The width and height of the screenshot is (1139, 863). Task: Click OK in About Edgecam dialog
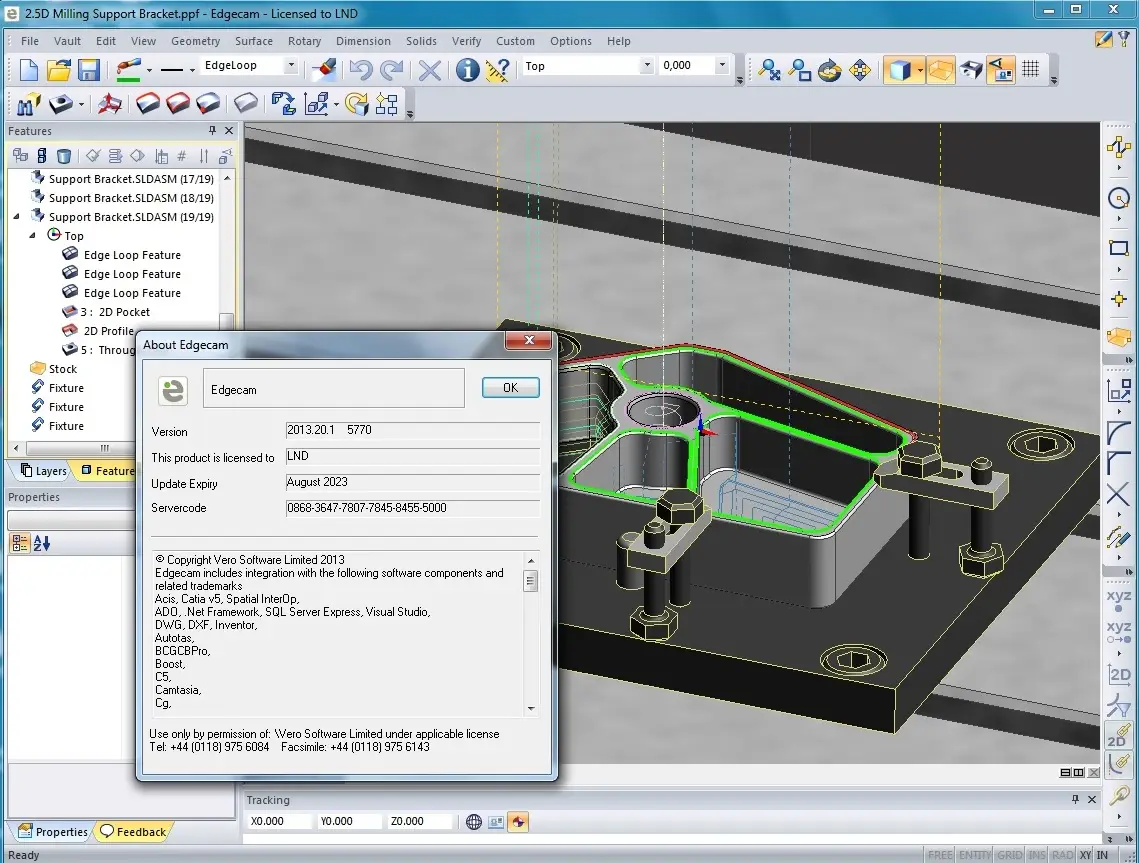pyautogui.click(x=511, y=388)
